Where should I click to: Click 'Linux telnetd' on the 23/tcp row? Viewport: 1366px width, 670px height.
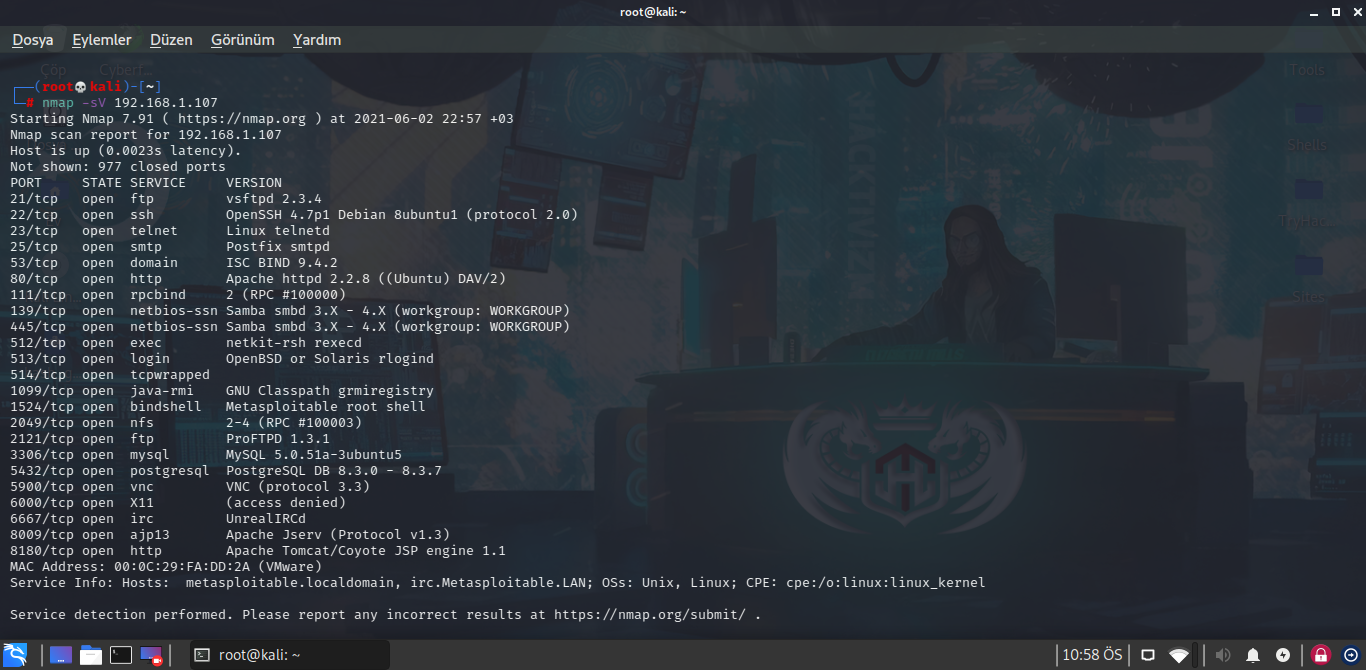click(278, 231)
